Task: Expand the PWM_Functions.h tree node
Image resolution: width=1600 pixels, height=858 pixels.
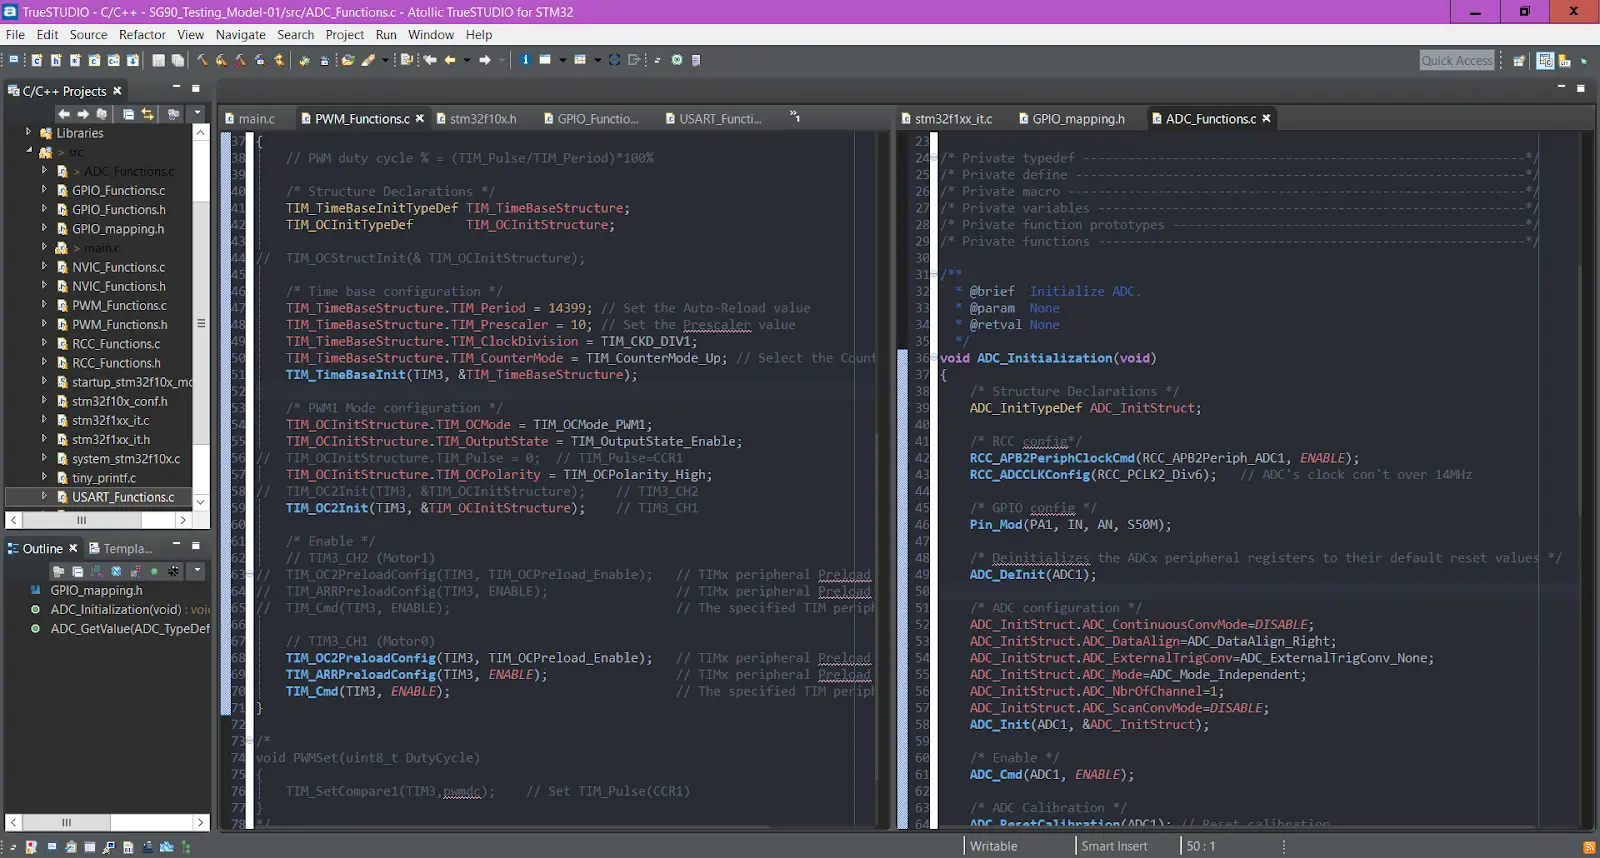Action: (44, 324)
